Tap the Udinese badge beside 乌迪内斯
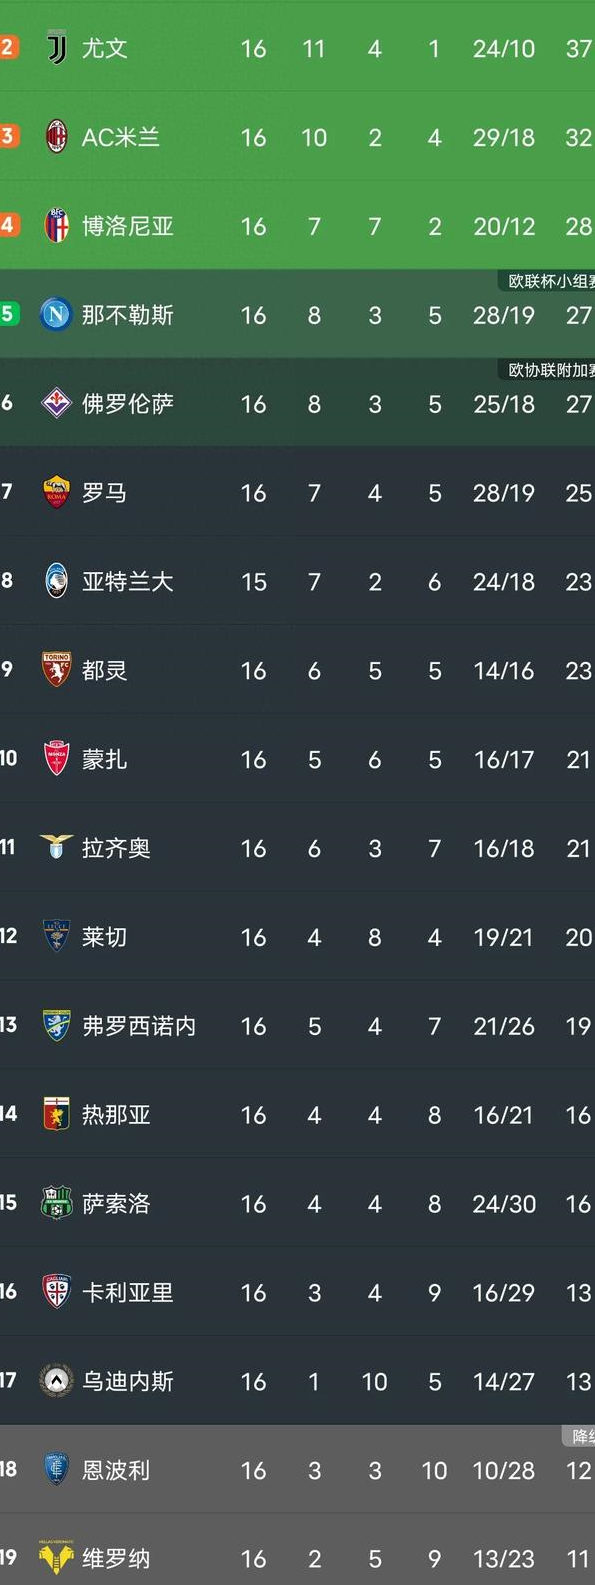Screen dimensions: 595x1585 pos(57,1381)
